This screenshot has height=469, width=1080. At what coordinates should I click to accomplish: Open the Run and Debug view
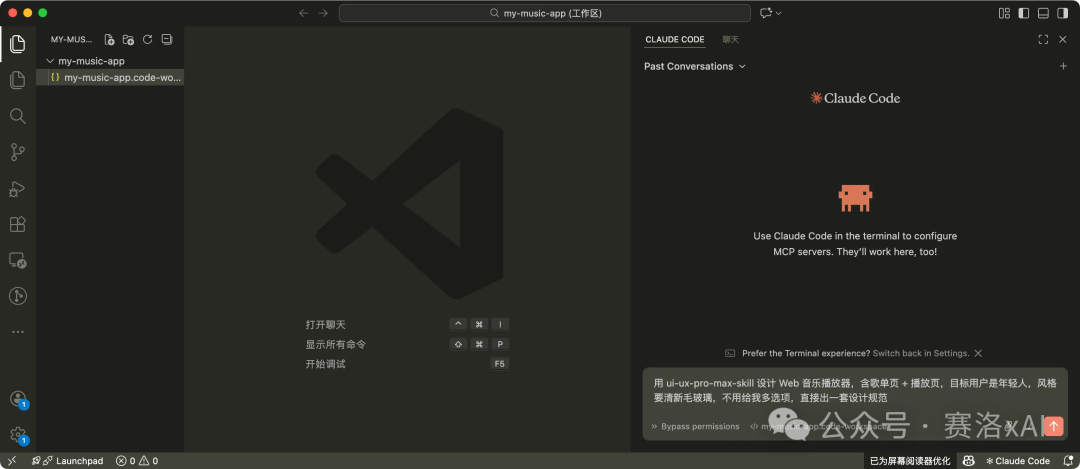pos(17,188)
